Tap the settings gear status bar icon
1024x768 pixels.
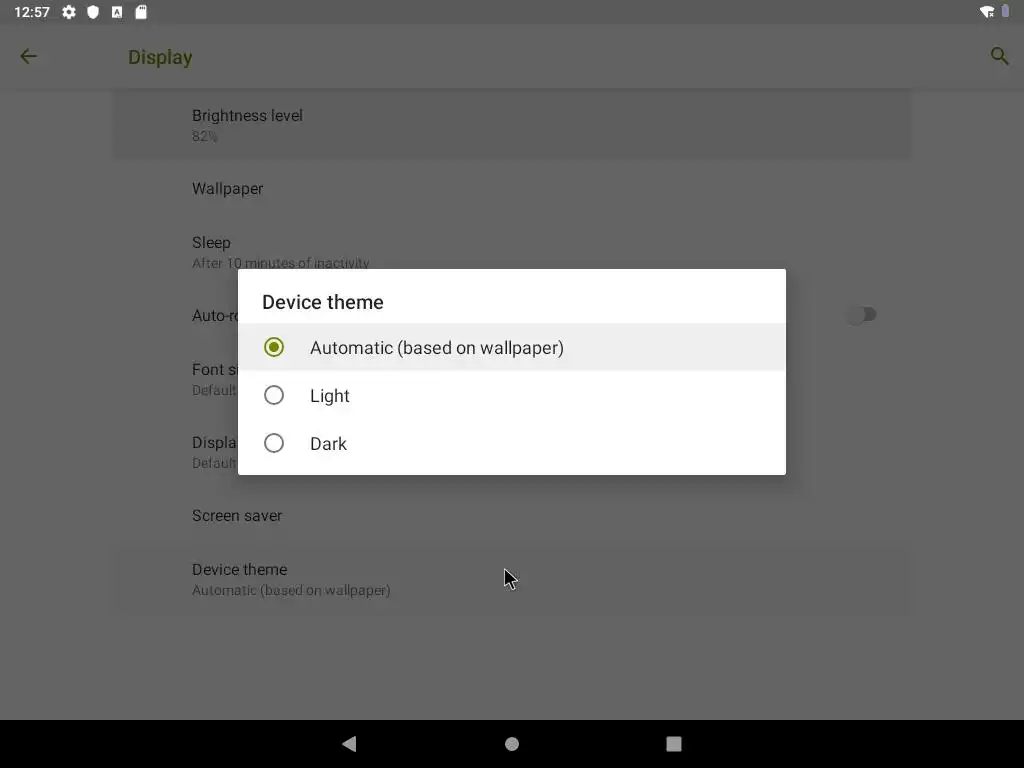69,12
